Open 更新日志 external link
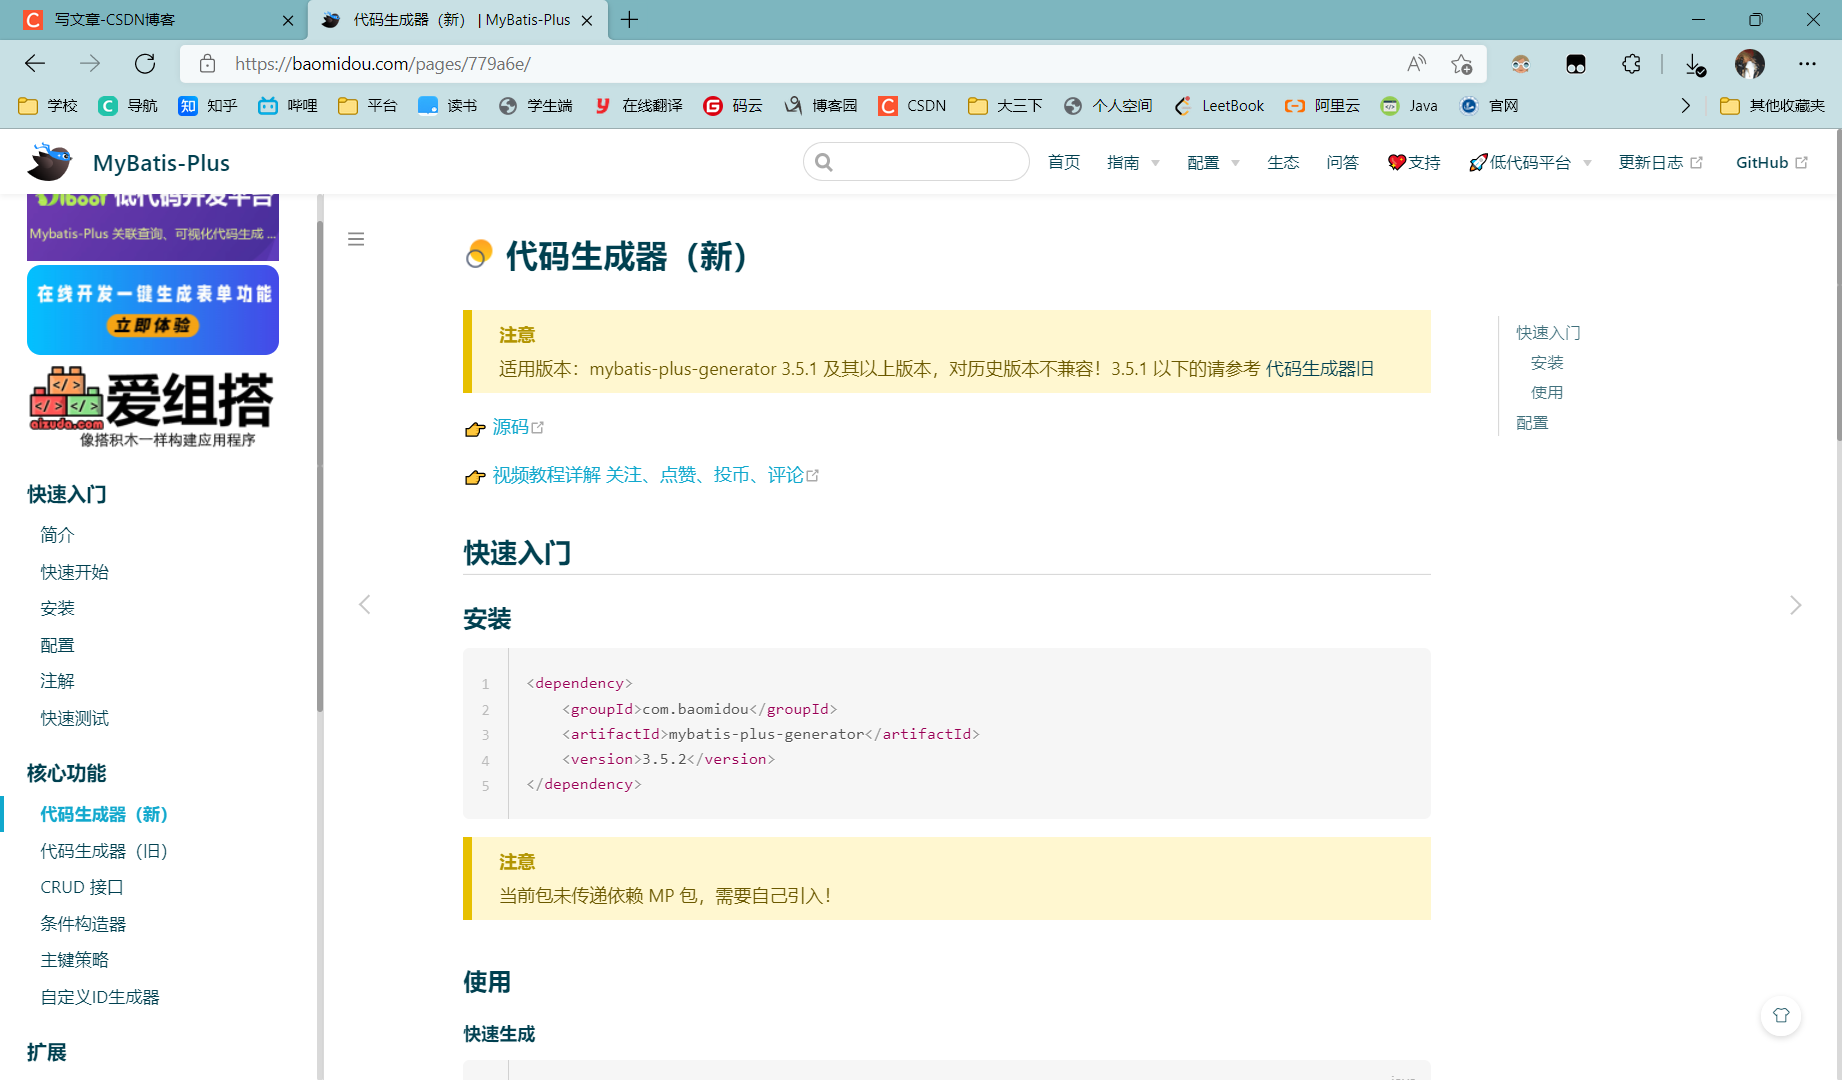 point(1660,163)
